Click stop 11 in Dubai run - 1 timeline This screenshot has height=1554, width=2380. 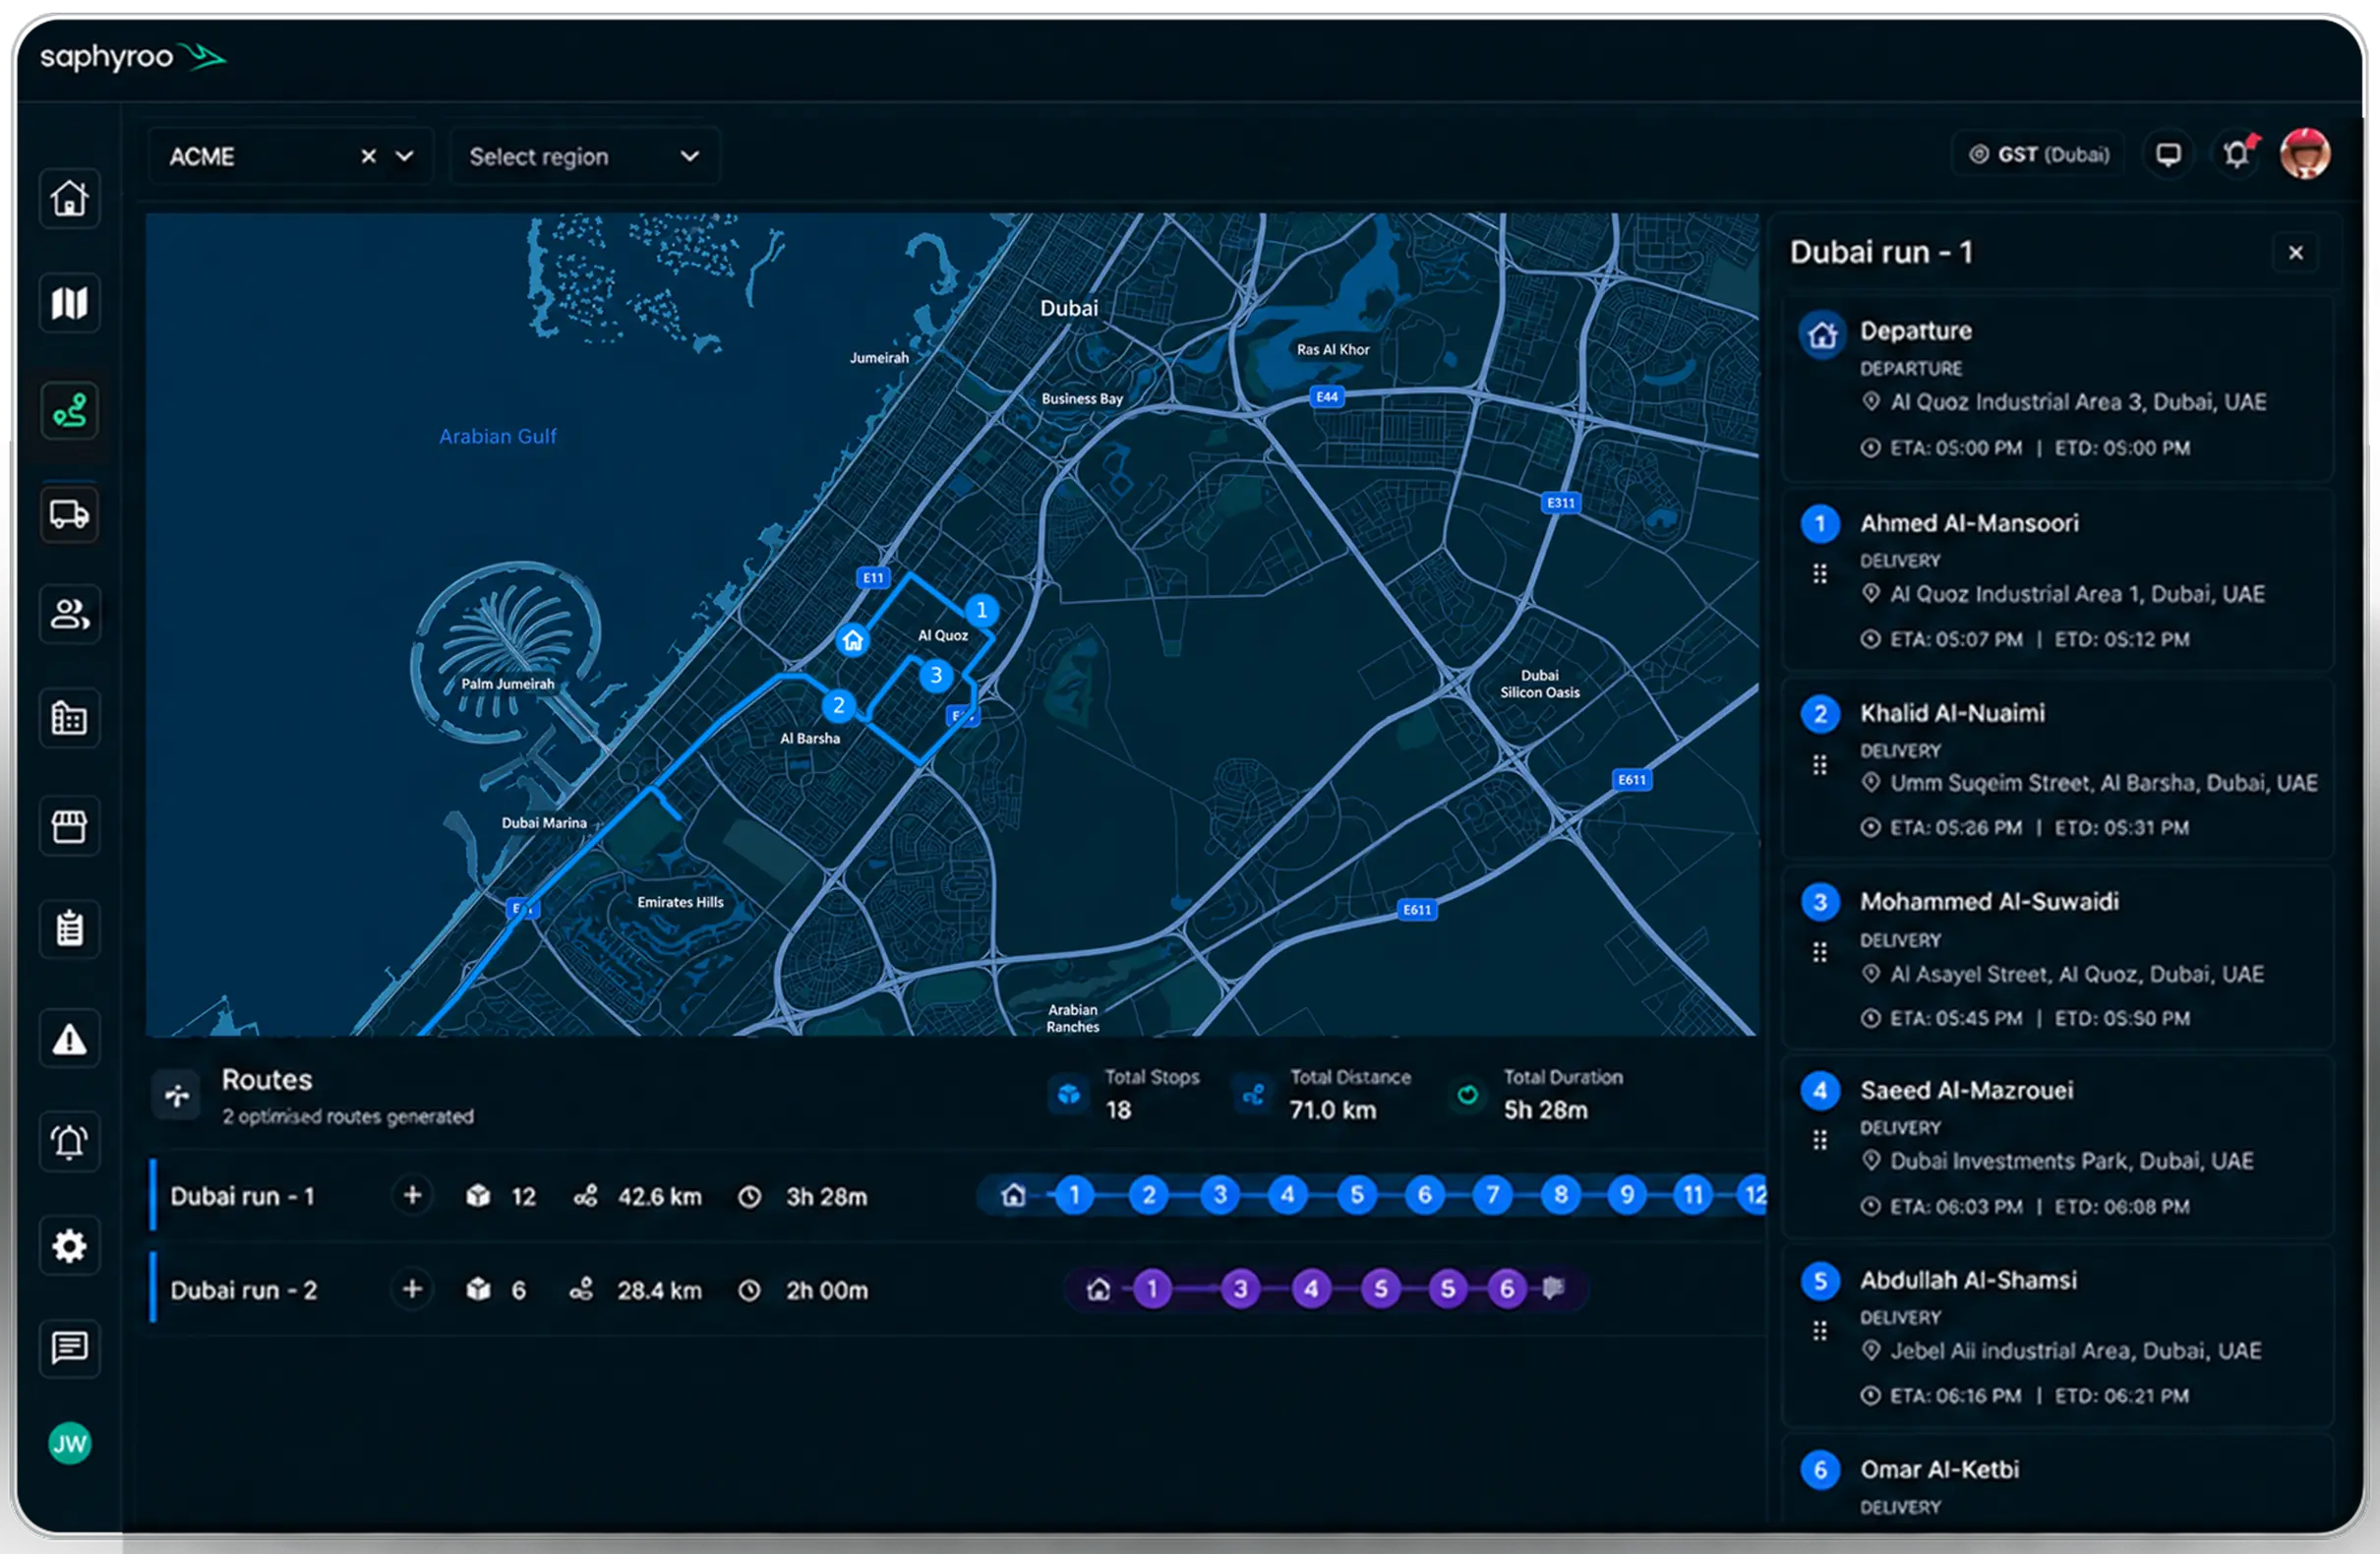[x=1693, y=1195]
